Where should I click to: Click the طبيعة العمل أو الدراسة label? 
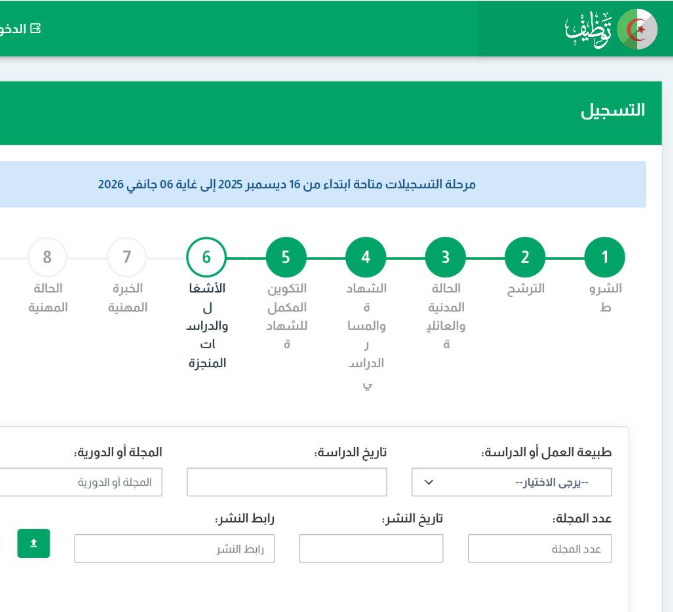click(546, 452)
